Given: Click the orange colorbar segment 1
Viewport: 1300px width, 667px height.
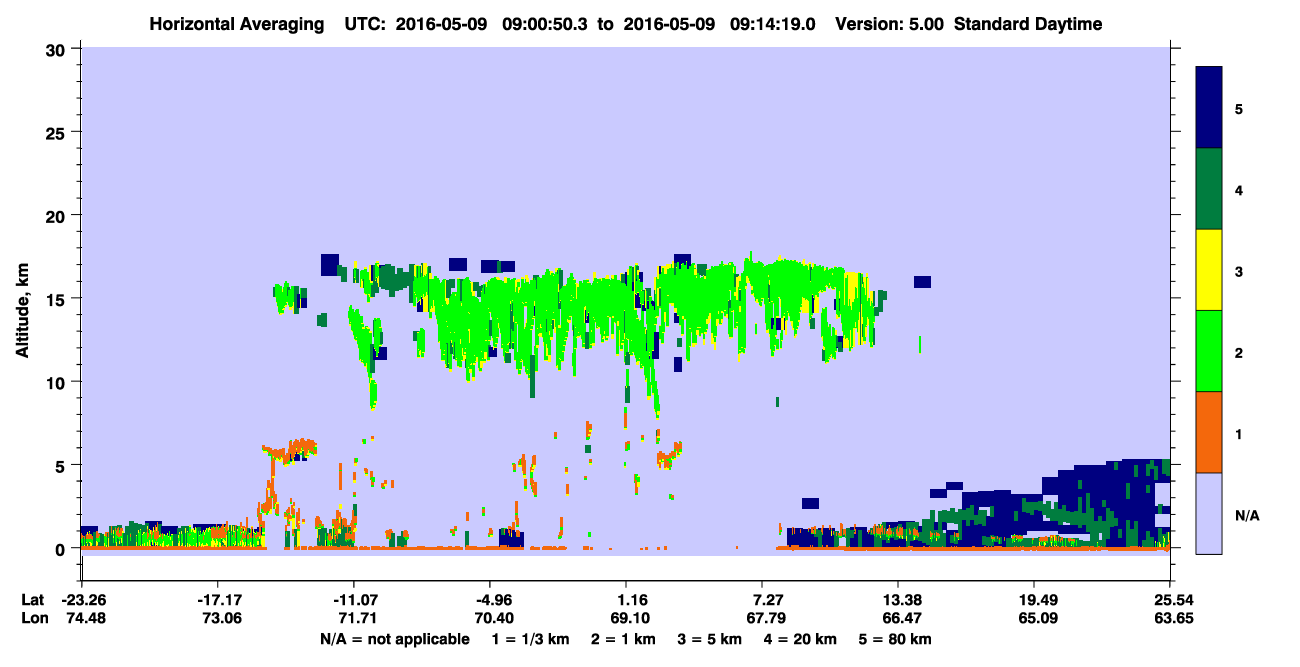Looking at the screenshot, I should tap(1210, 432).
